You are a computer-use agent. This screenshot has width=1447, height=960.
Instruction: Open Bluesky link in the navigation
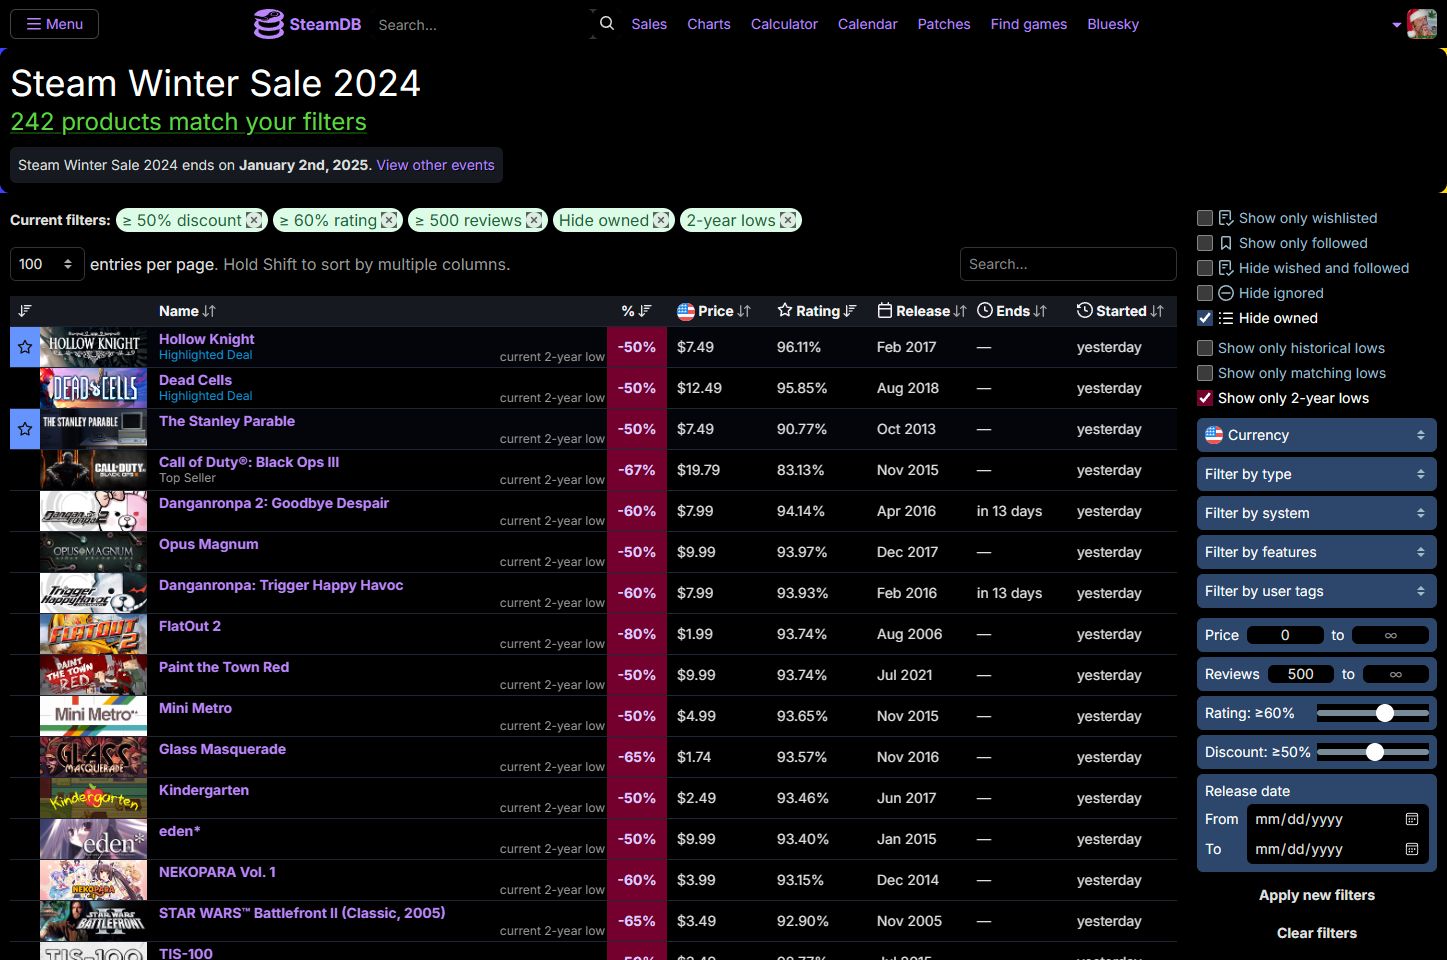(x=1113, y=24)
